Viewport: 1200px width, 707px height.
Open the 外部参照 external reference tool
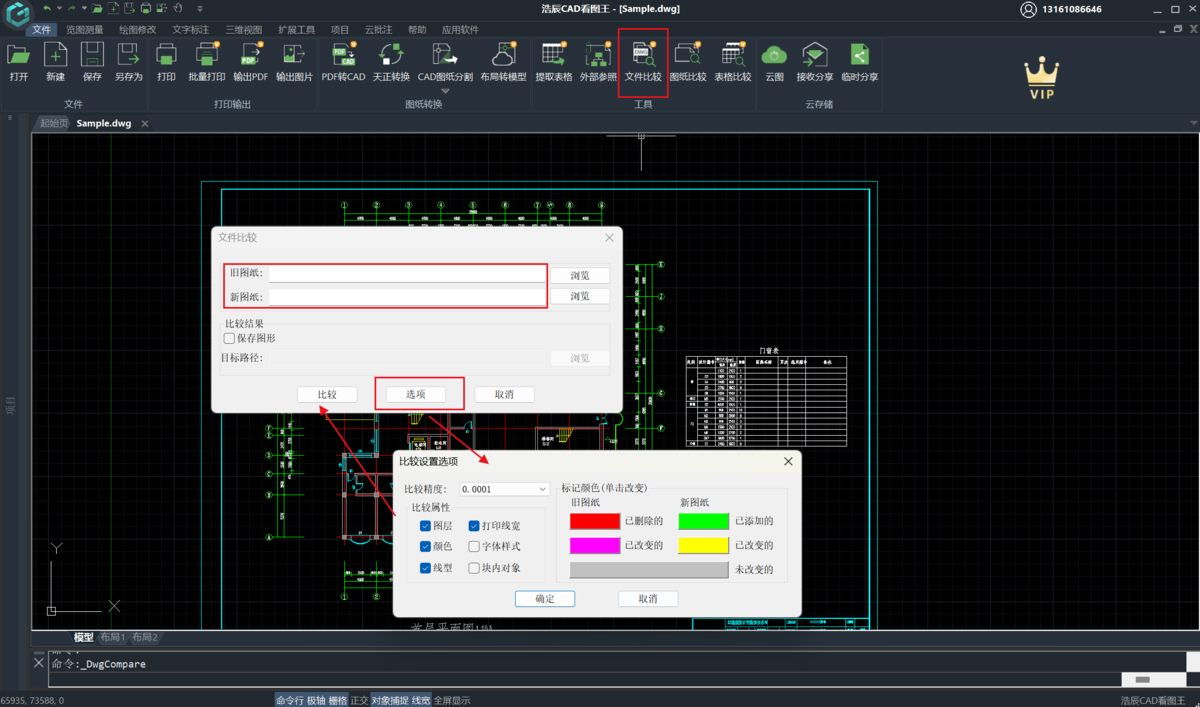click(598, 56)
